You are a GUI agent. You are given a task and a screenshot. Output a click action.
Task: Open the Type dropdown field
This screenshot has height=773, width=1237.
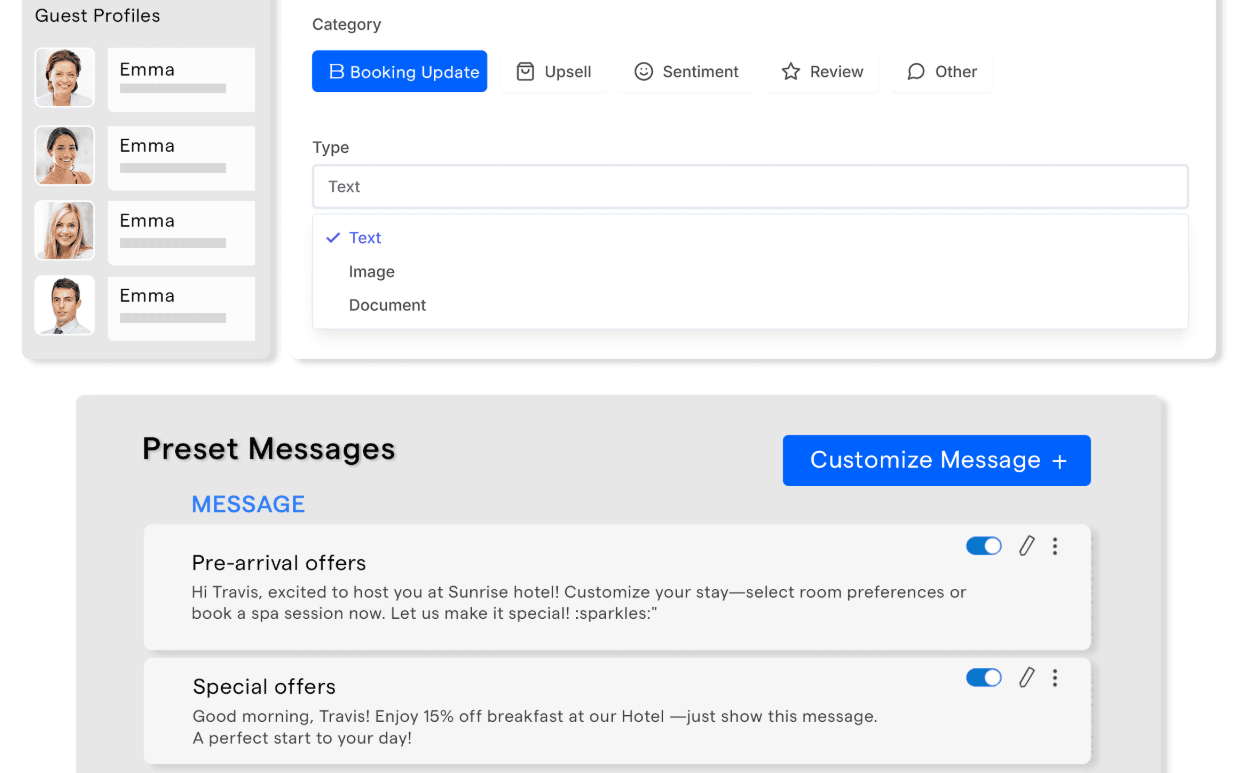[x=750, y=187]
